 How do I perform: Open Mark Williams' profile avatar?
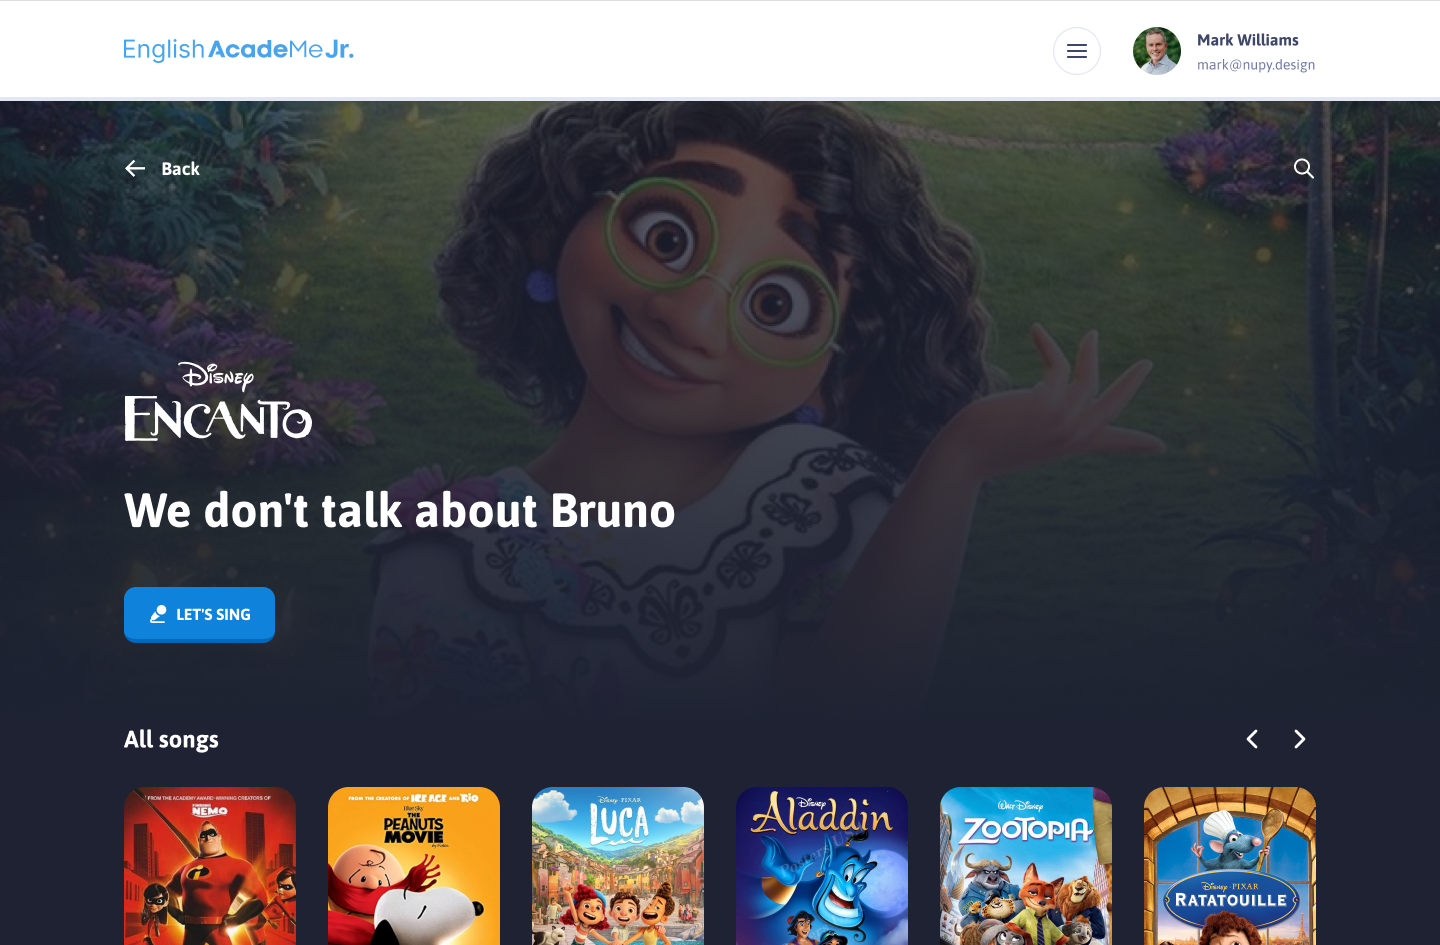pyautogui.click(x=1157, y=51)
